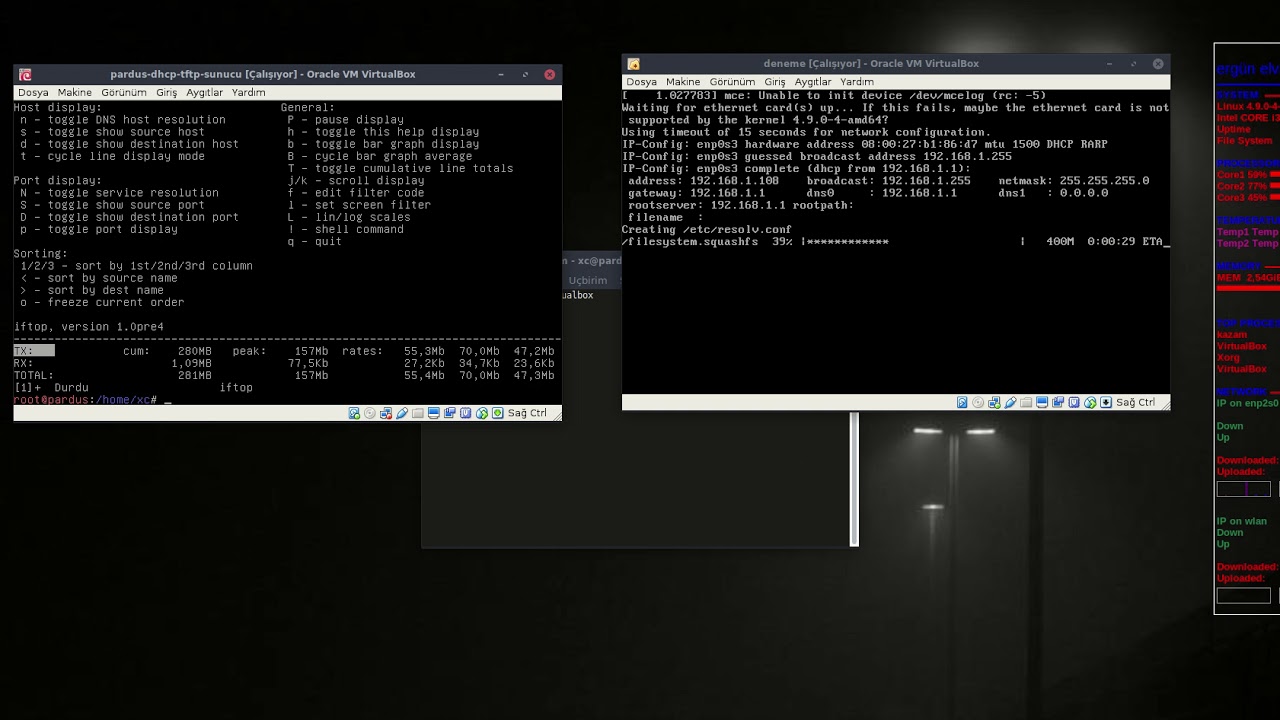Click keyboard capture arrow indicator in deneme window
Image resolution: width=1280 pixels, height=720 pixels.
1106,402
